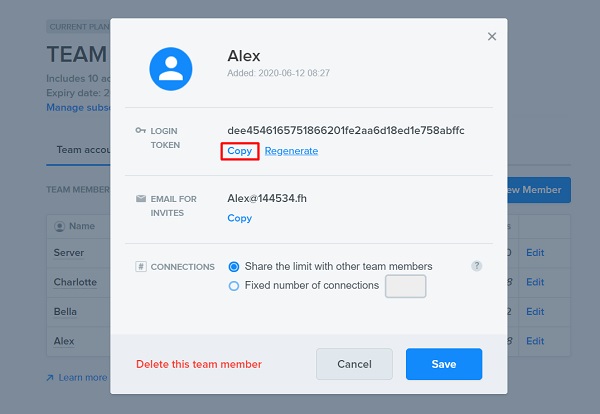This screenshot has width=600, height=414.
Task: Click the New Member button
Action: (539, 190)
